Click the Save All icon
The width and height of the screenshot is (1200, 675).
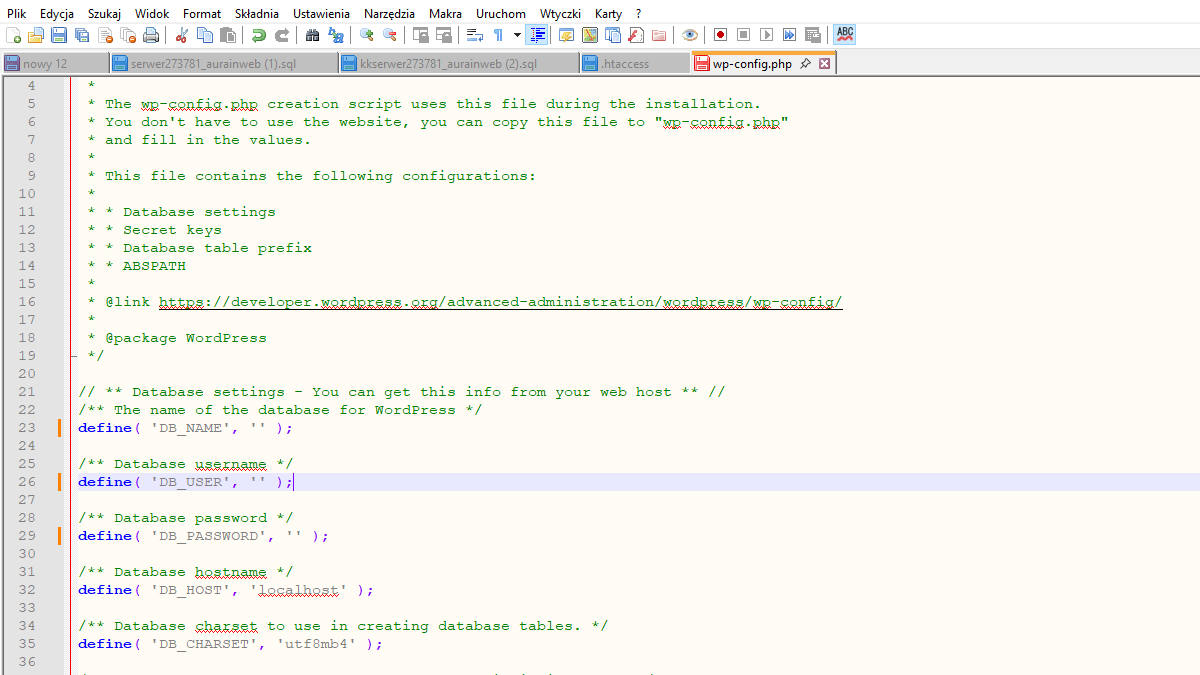click(x=82, y=35)
